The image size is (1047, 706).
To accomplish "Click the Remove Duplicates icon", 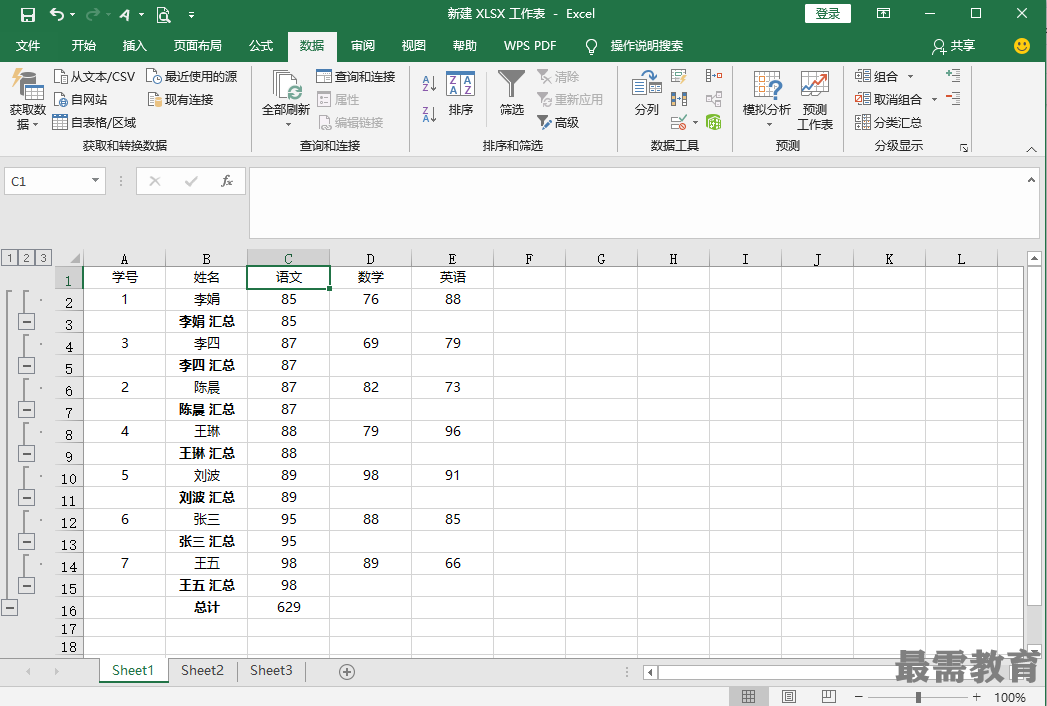I will click(679, 100).
